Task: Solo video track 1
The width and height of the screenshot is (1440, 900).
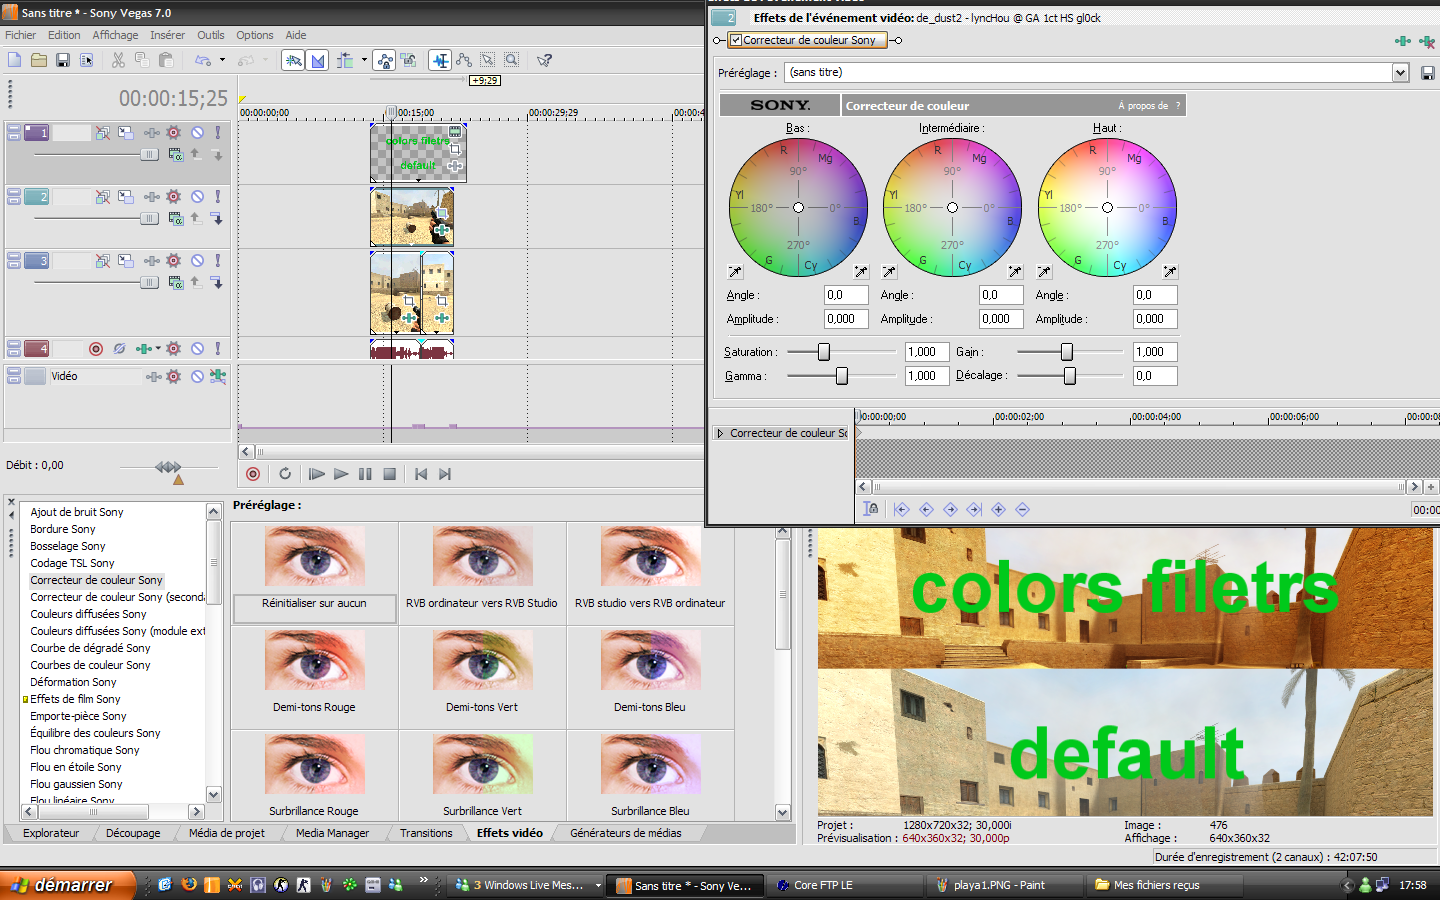Action: click(x=217, y=132)
